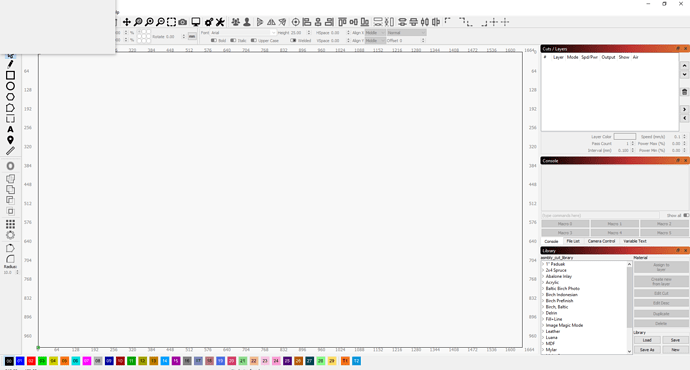Toggle the Welded text switch
The height and width of the screenshot is (370, 690).
293,40
